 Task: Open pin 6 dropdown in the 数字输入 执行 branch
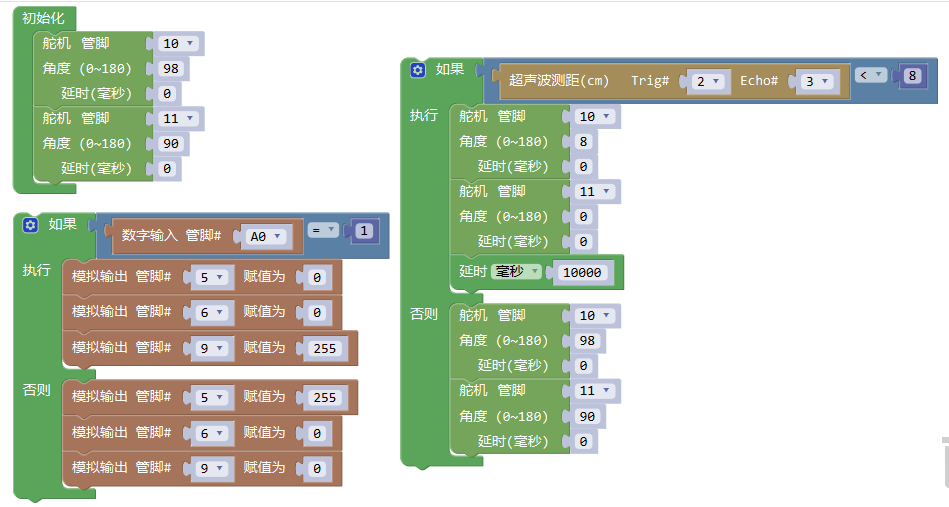212,312
